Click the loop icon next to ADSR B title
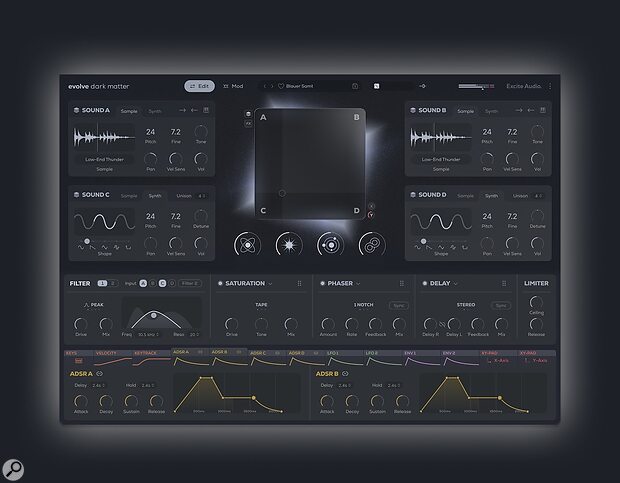620x483 pixels. pyautogui.click(x=345, y=374)
